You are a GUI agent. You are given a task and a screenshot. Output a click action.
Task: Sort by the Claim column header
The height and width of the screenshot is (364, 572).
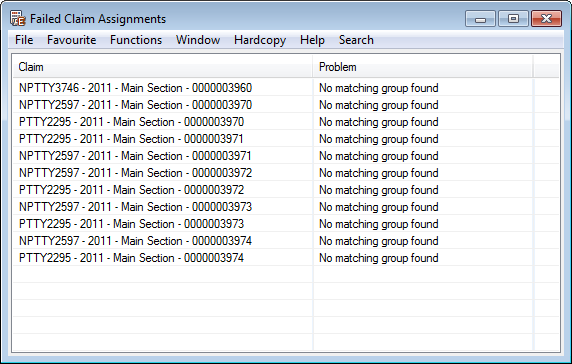(x=163, y=67)
